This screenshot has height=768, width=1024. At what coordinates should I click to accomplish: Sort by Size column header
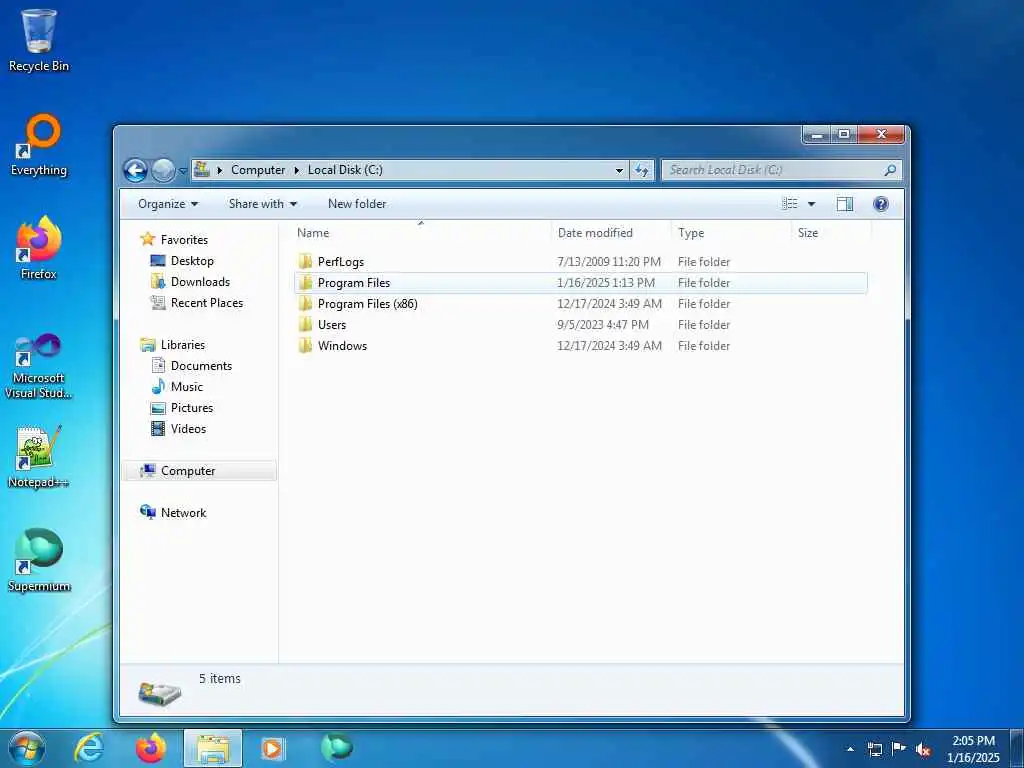point(831,232)
